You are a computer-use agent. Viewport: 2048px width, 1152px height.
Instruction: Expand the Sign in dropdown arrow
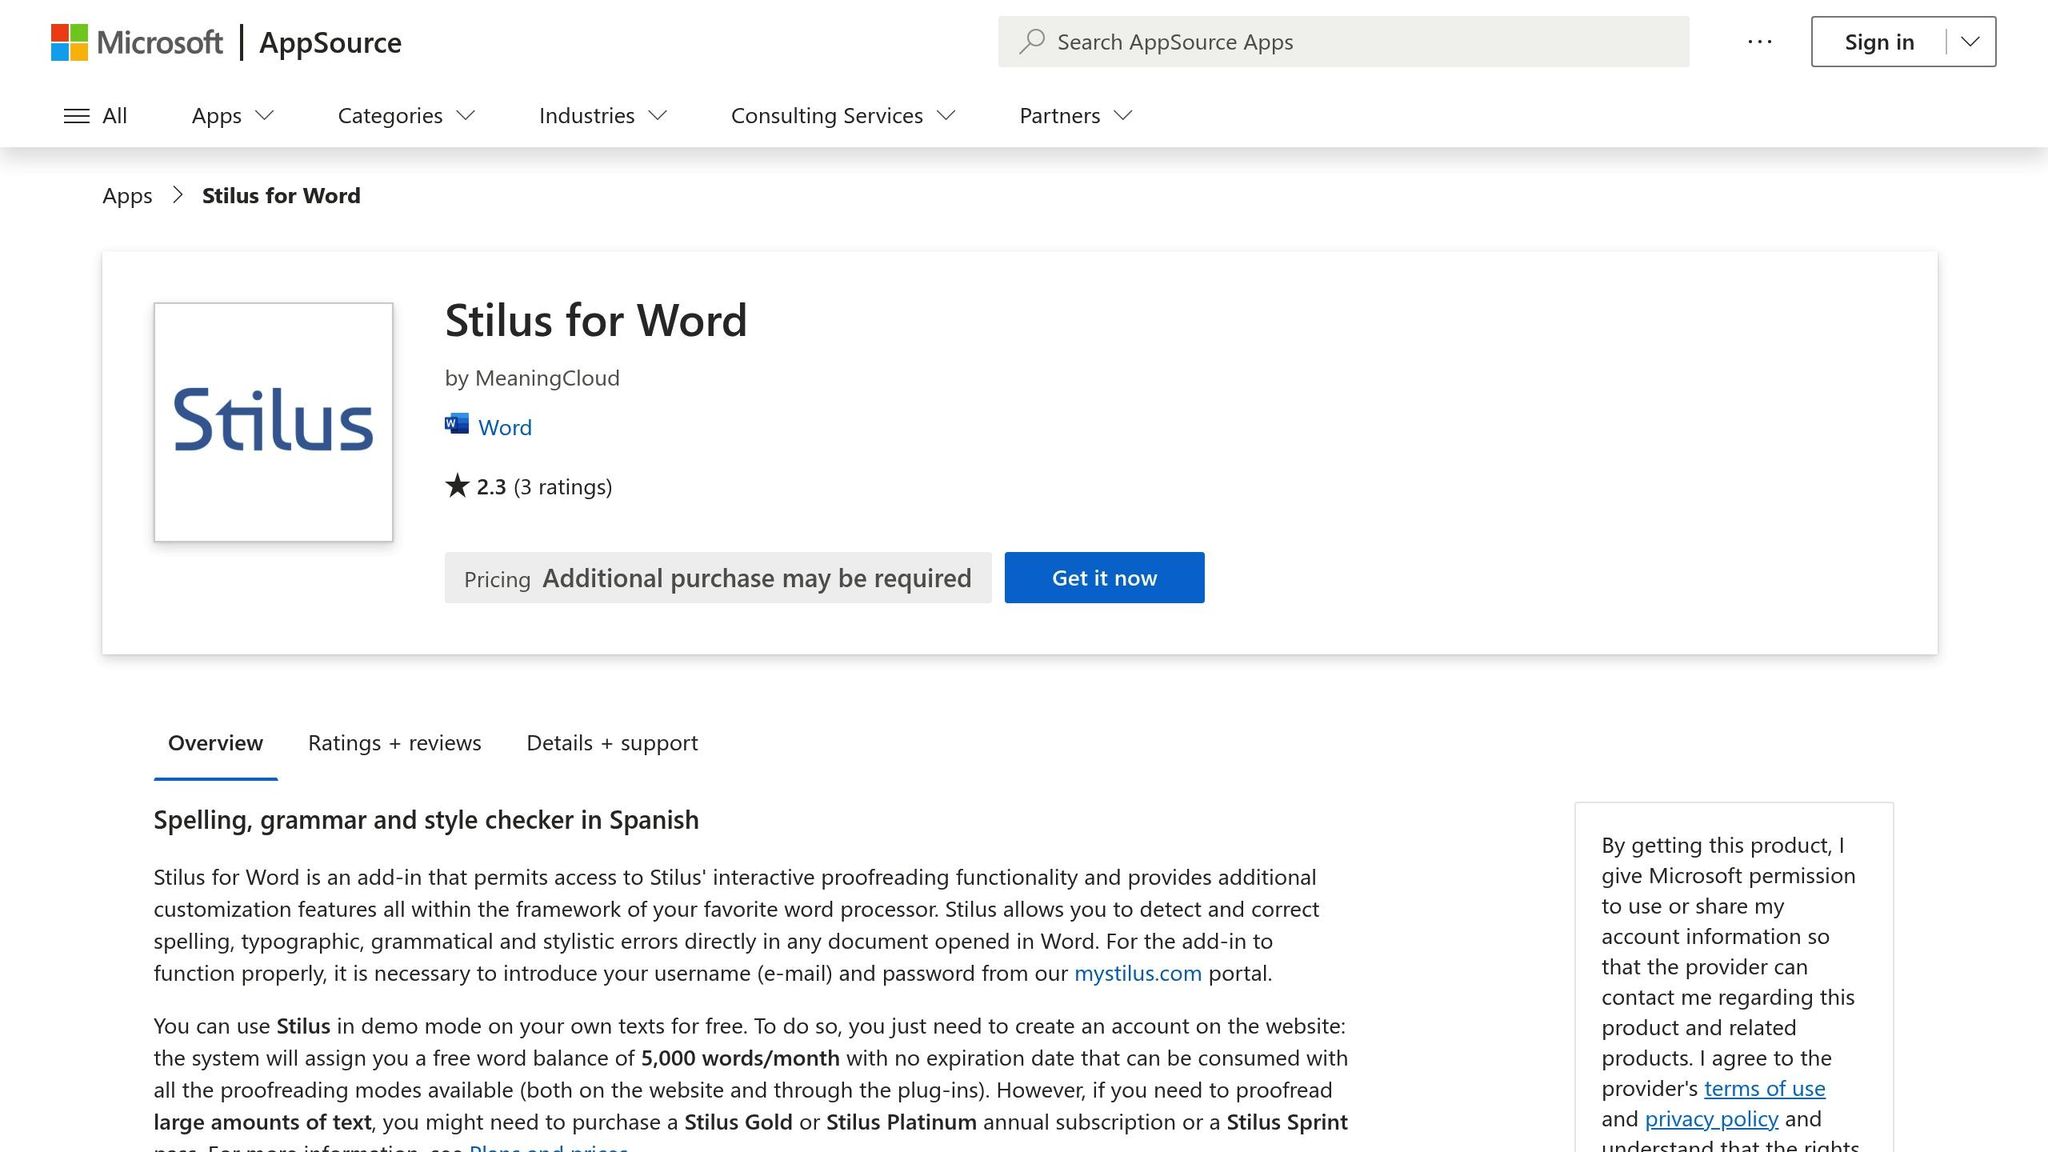(1970, 42)
